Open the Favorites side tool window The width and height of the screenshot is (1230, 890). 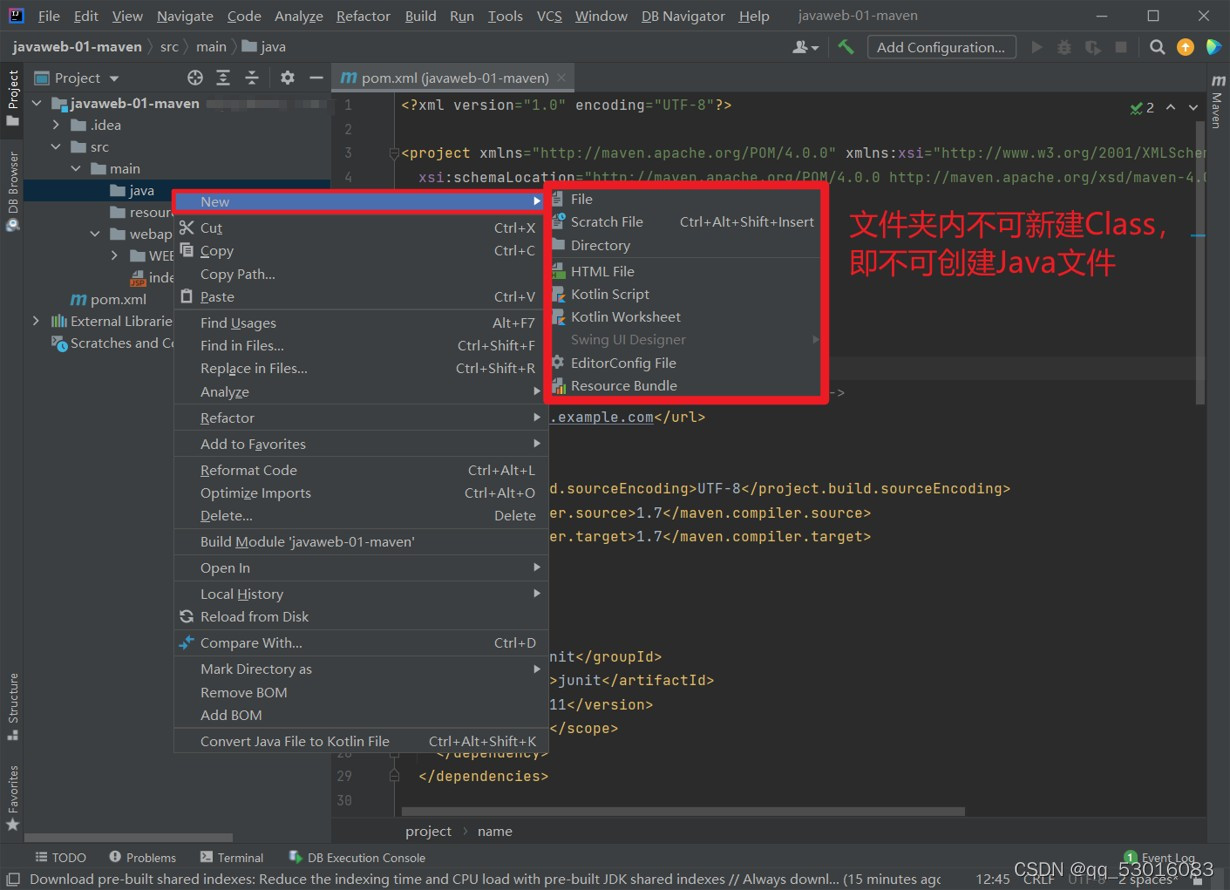coord(13,798)
